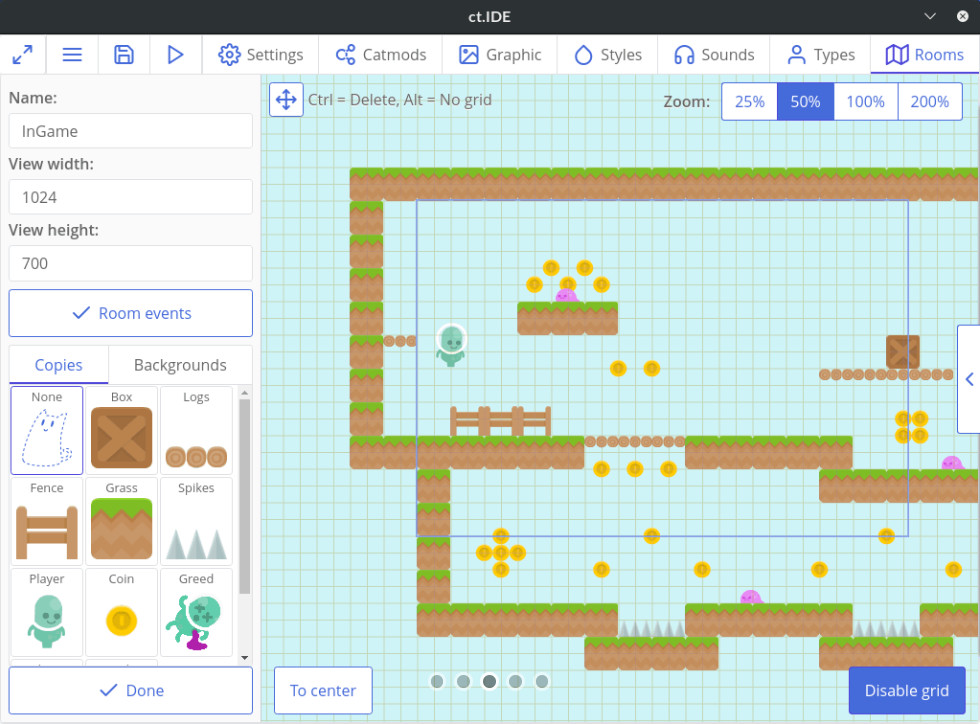This screenshot has width=980, height=724.
Task: Switch to Backgrounds tab
Action: 180,365
